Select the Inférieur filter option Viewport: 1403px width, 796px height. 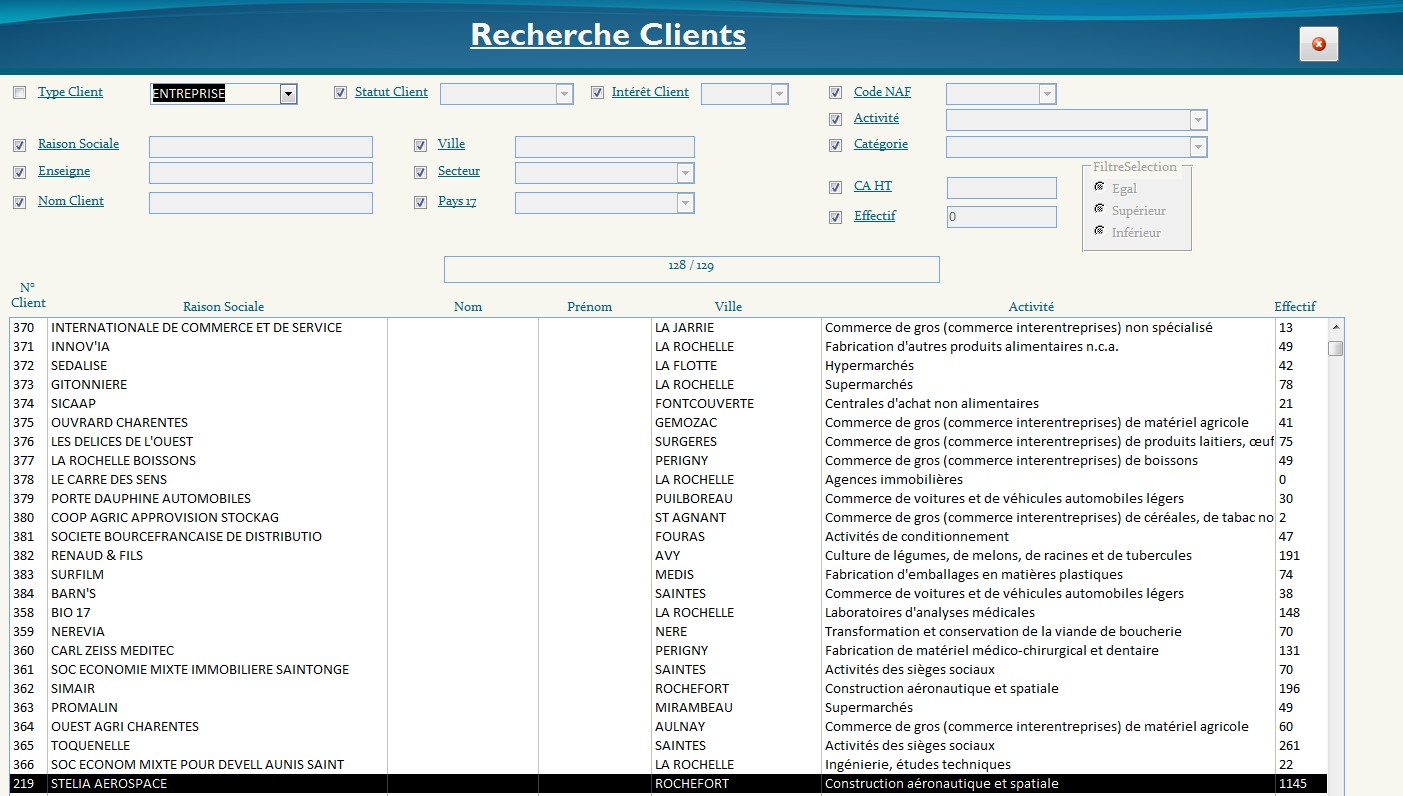point(1099,231)
